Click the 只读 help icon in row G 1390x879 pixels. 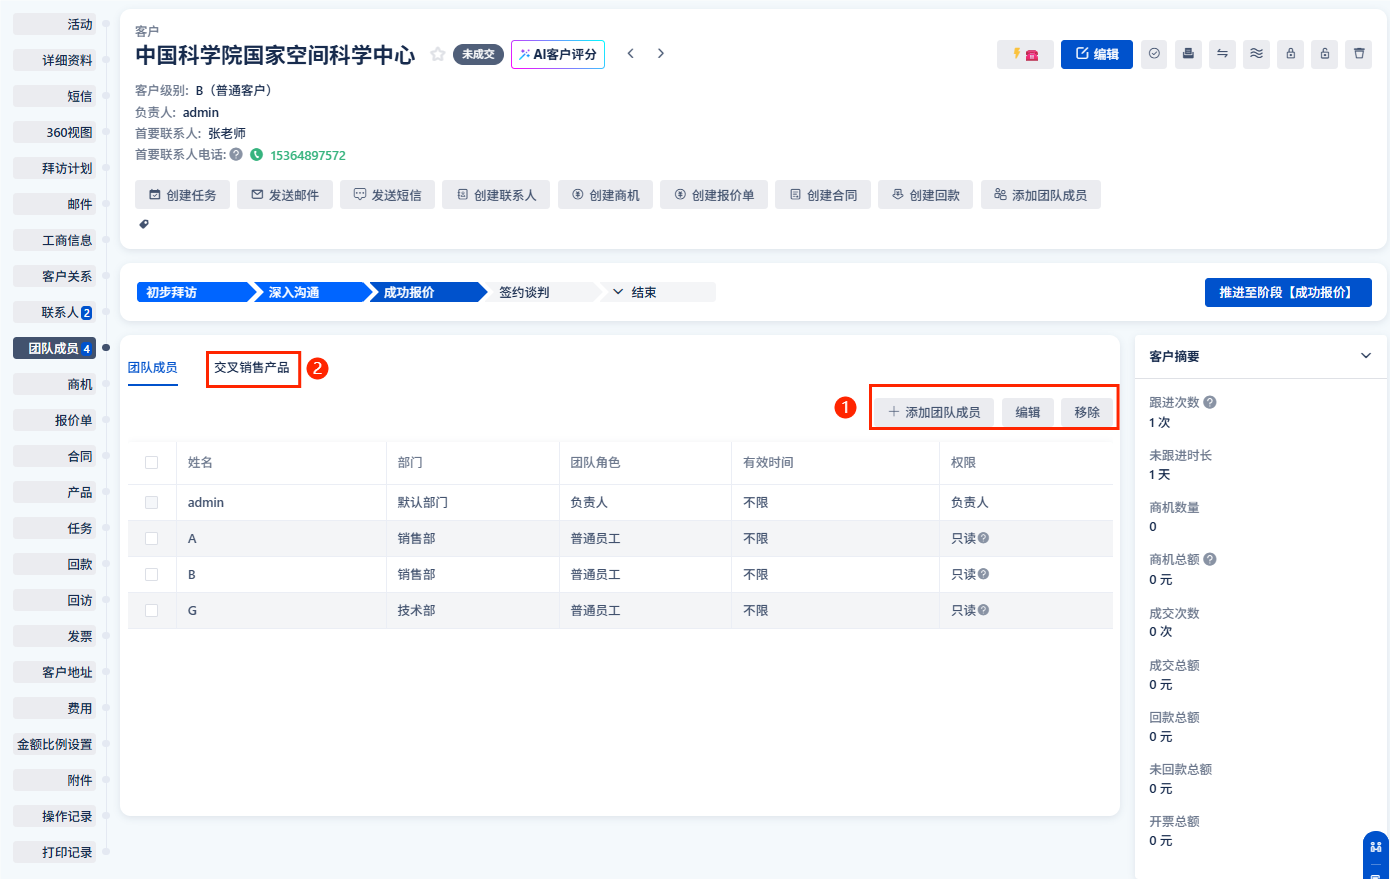[x=983, y=610]
